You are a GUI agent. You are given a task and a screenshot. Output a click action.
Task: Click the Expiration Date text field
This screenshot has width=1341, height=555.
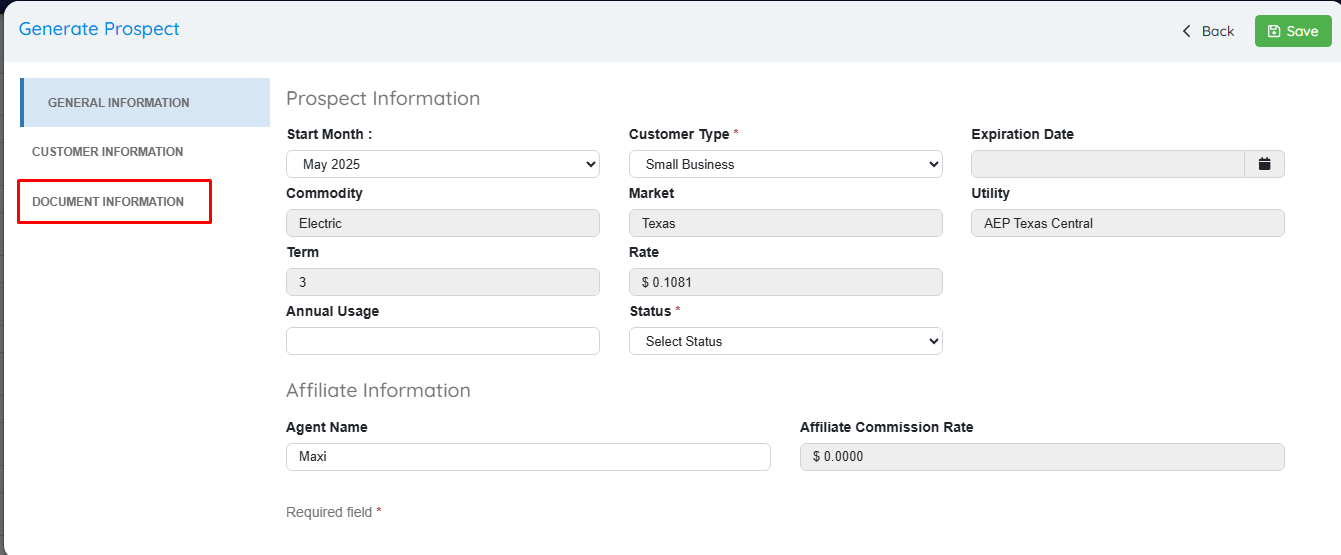1107,164
